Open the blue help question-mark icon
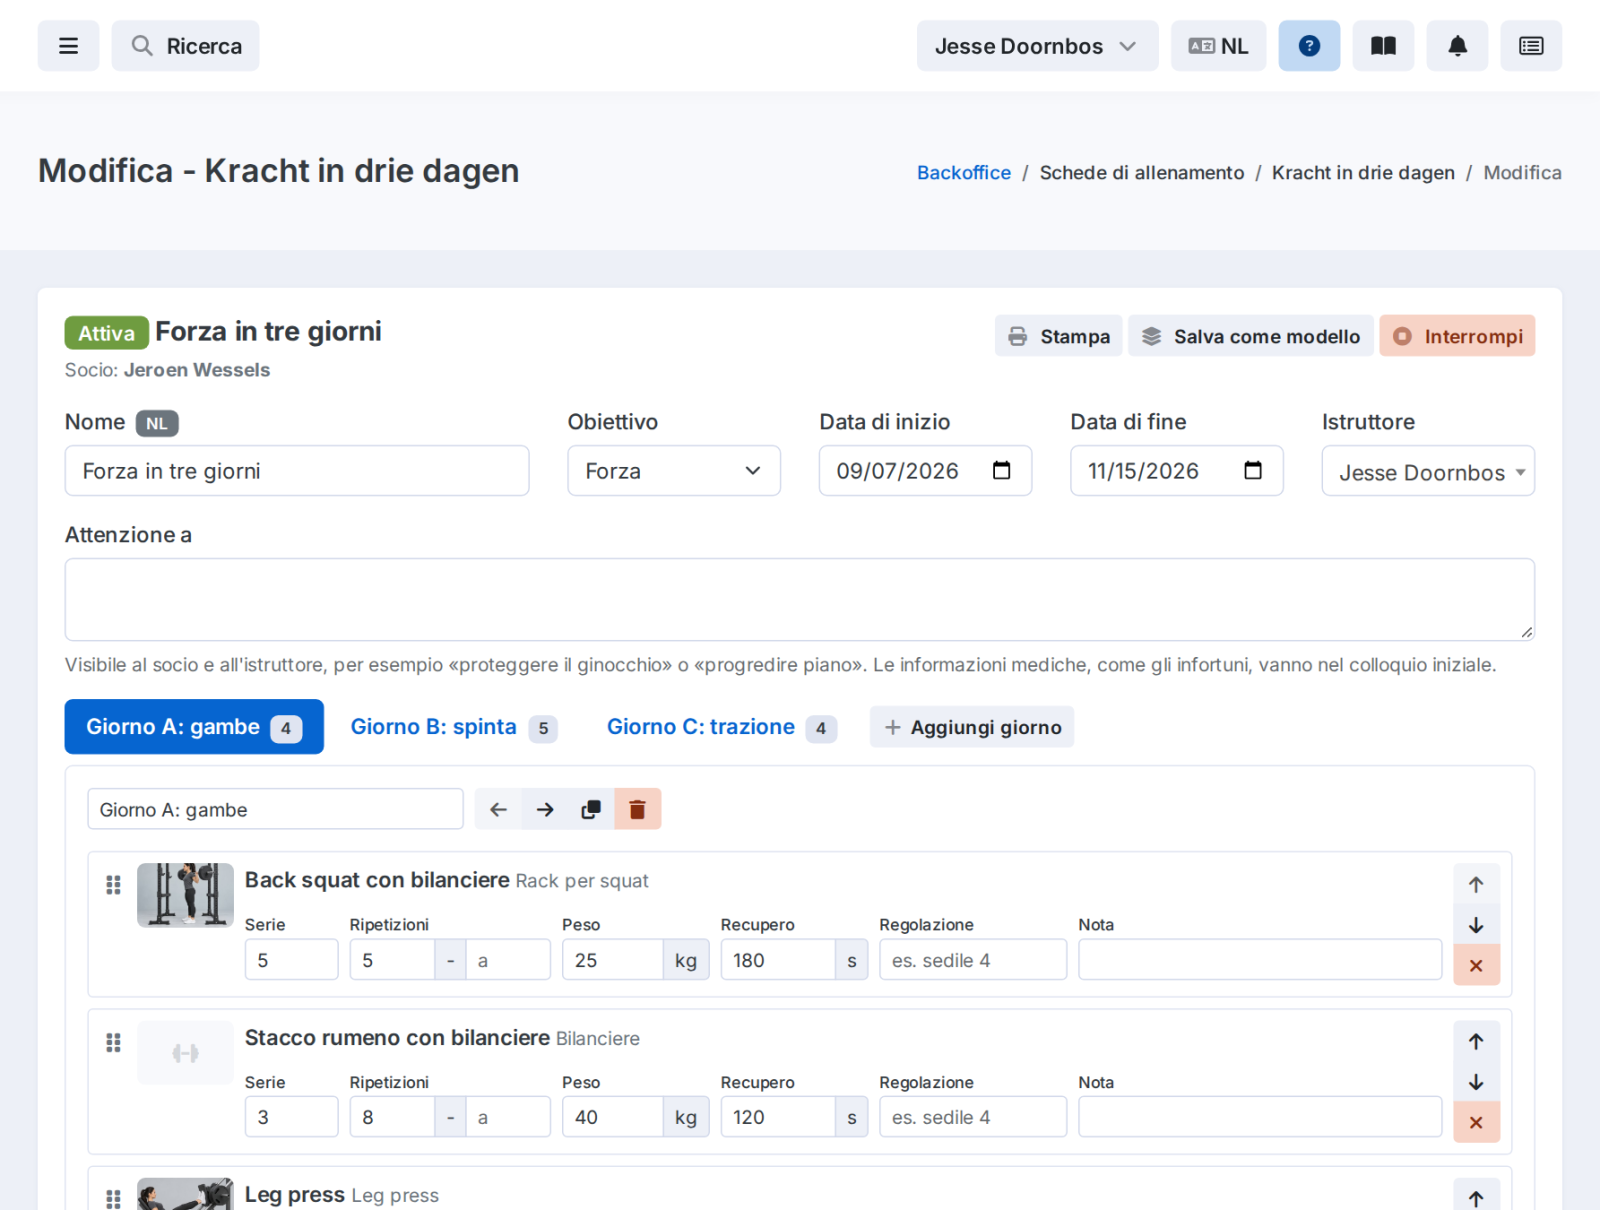The image size is (1600, 1210). [x=1309, y=46]
